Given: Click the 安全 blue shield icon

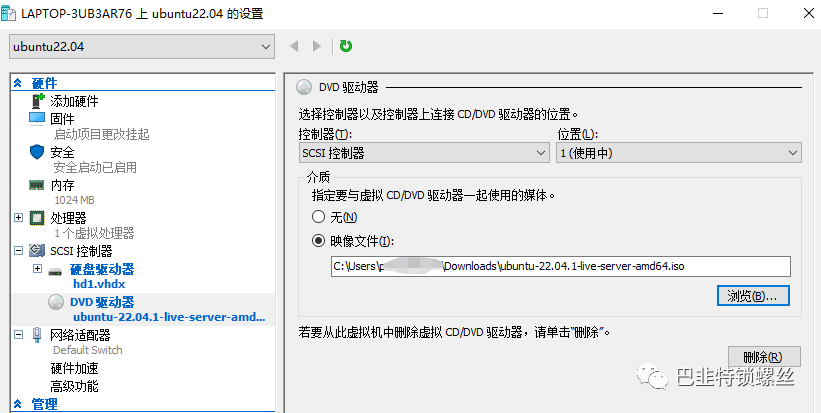Looking at the screenshot, I should point(37,152).
